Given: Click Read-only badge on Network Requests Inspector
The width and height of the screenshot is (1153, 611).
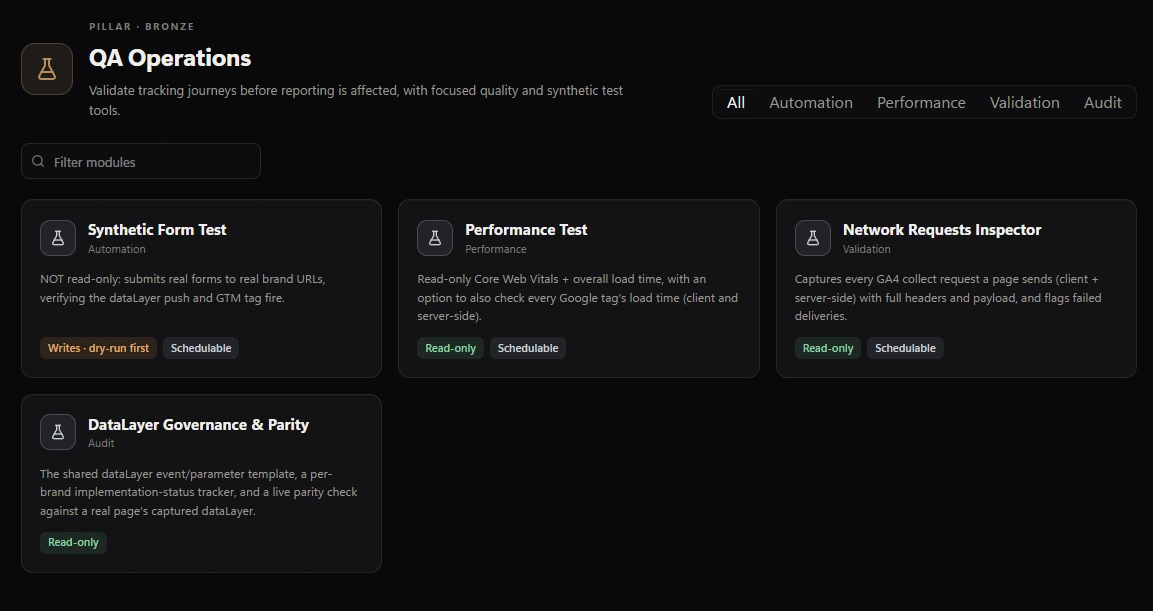Looking at the screenshot, I should coord(828,349).
